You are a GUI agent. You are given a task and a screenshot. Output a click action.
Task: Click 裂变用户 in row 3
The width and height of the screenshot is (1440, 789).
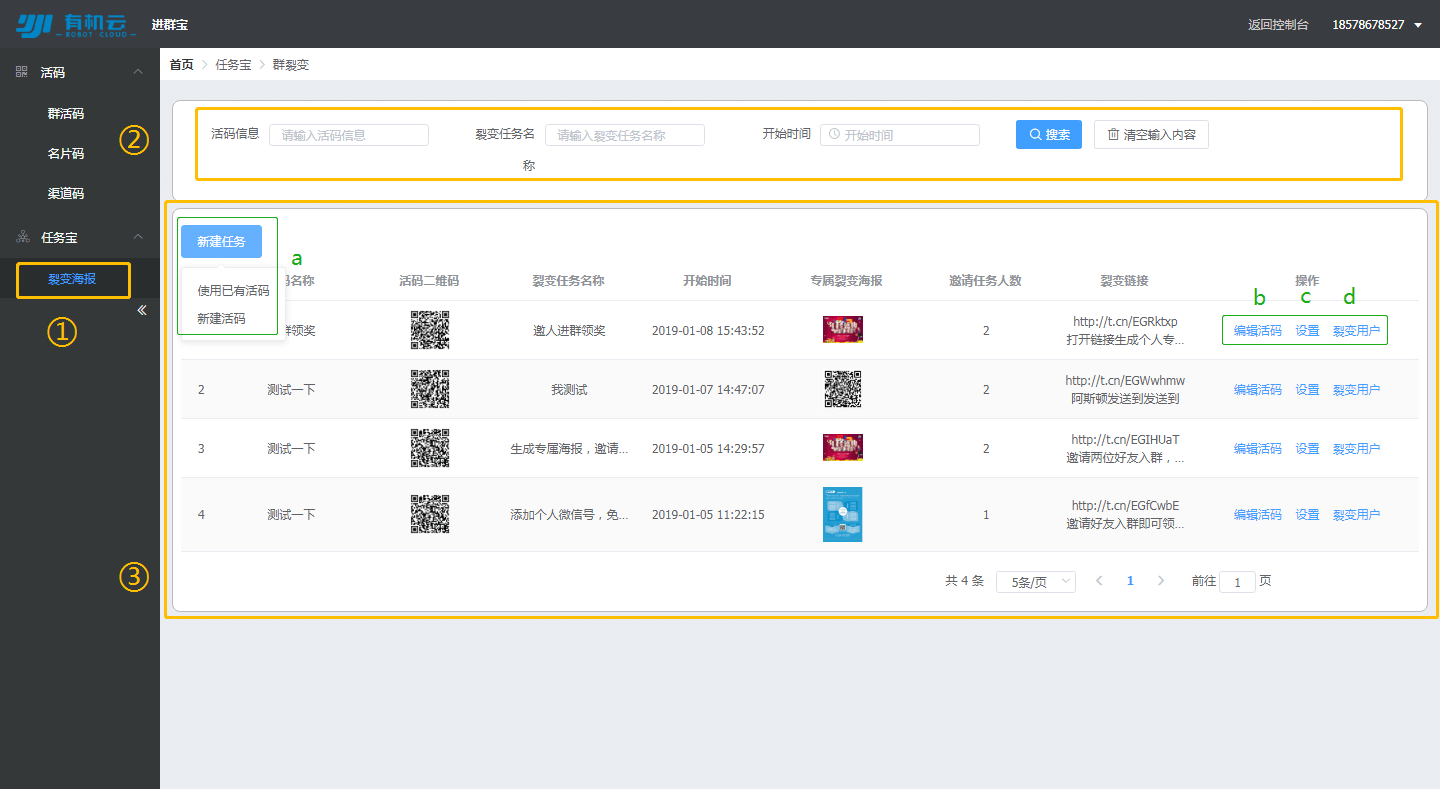tap(1356, 448)
